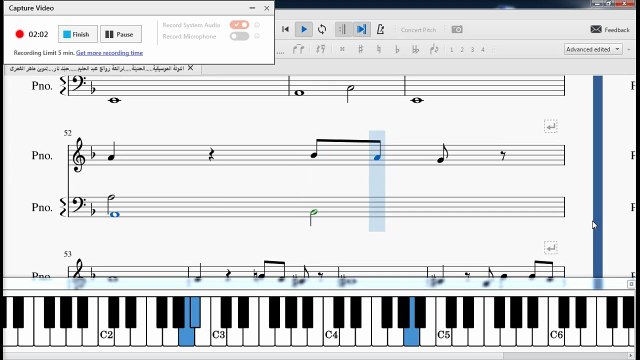Viewport: 640px width, 360px height.
Task: Open the image capture camera tool
Action: click(x=457, y=29)
